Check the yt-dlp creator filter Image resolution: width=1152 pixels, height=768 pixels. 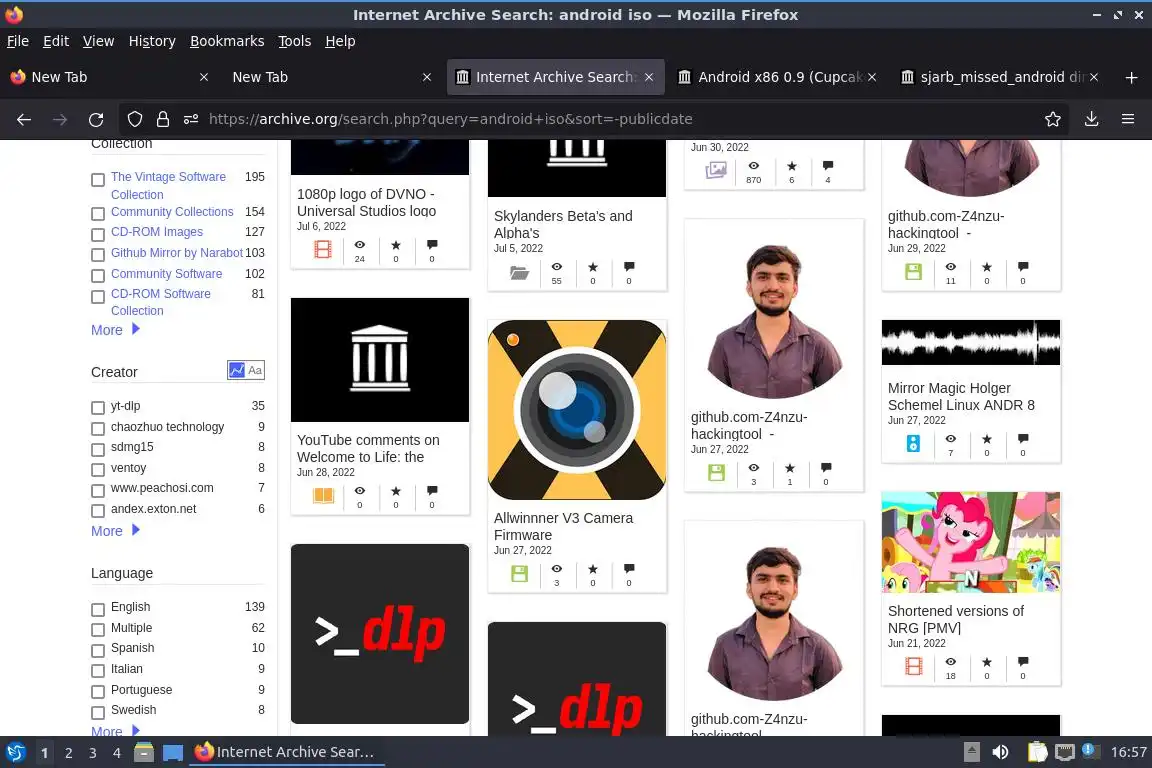point(98,408)
